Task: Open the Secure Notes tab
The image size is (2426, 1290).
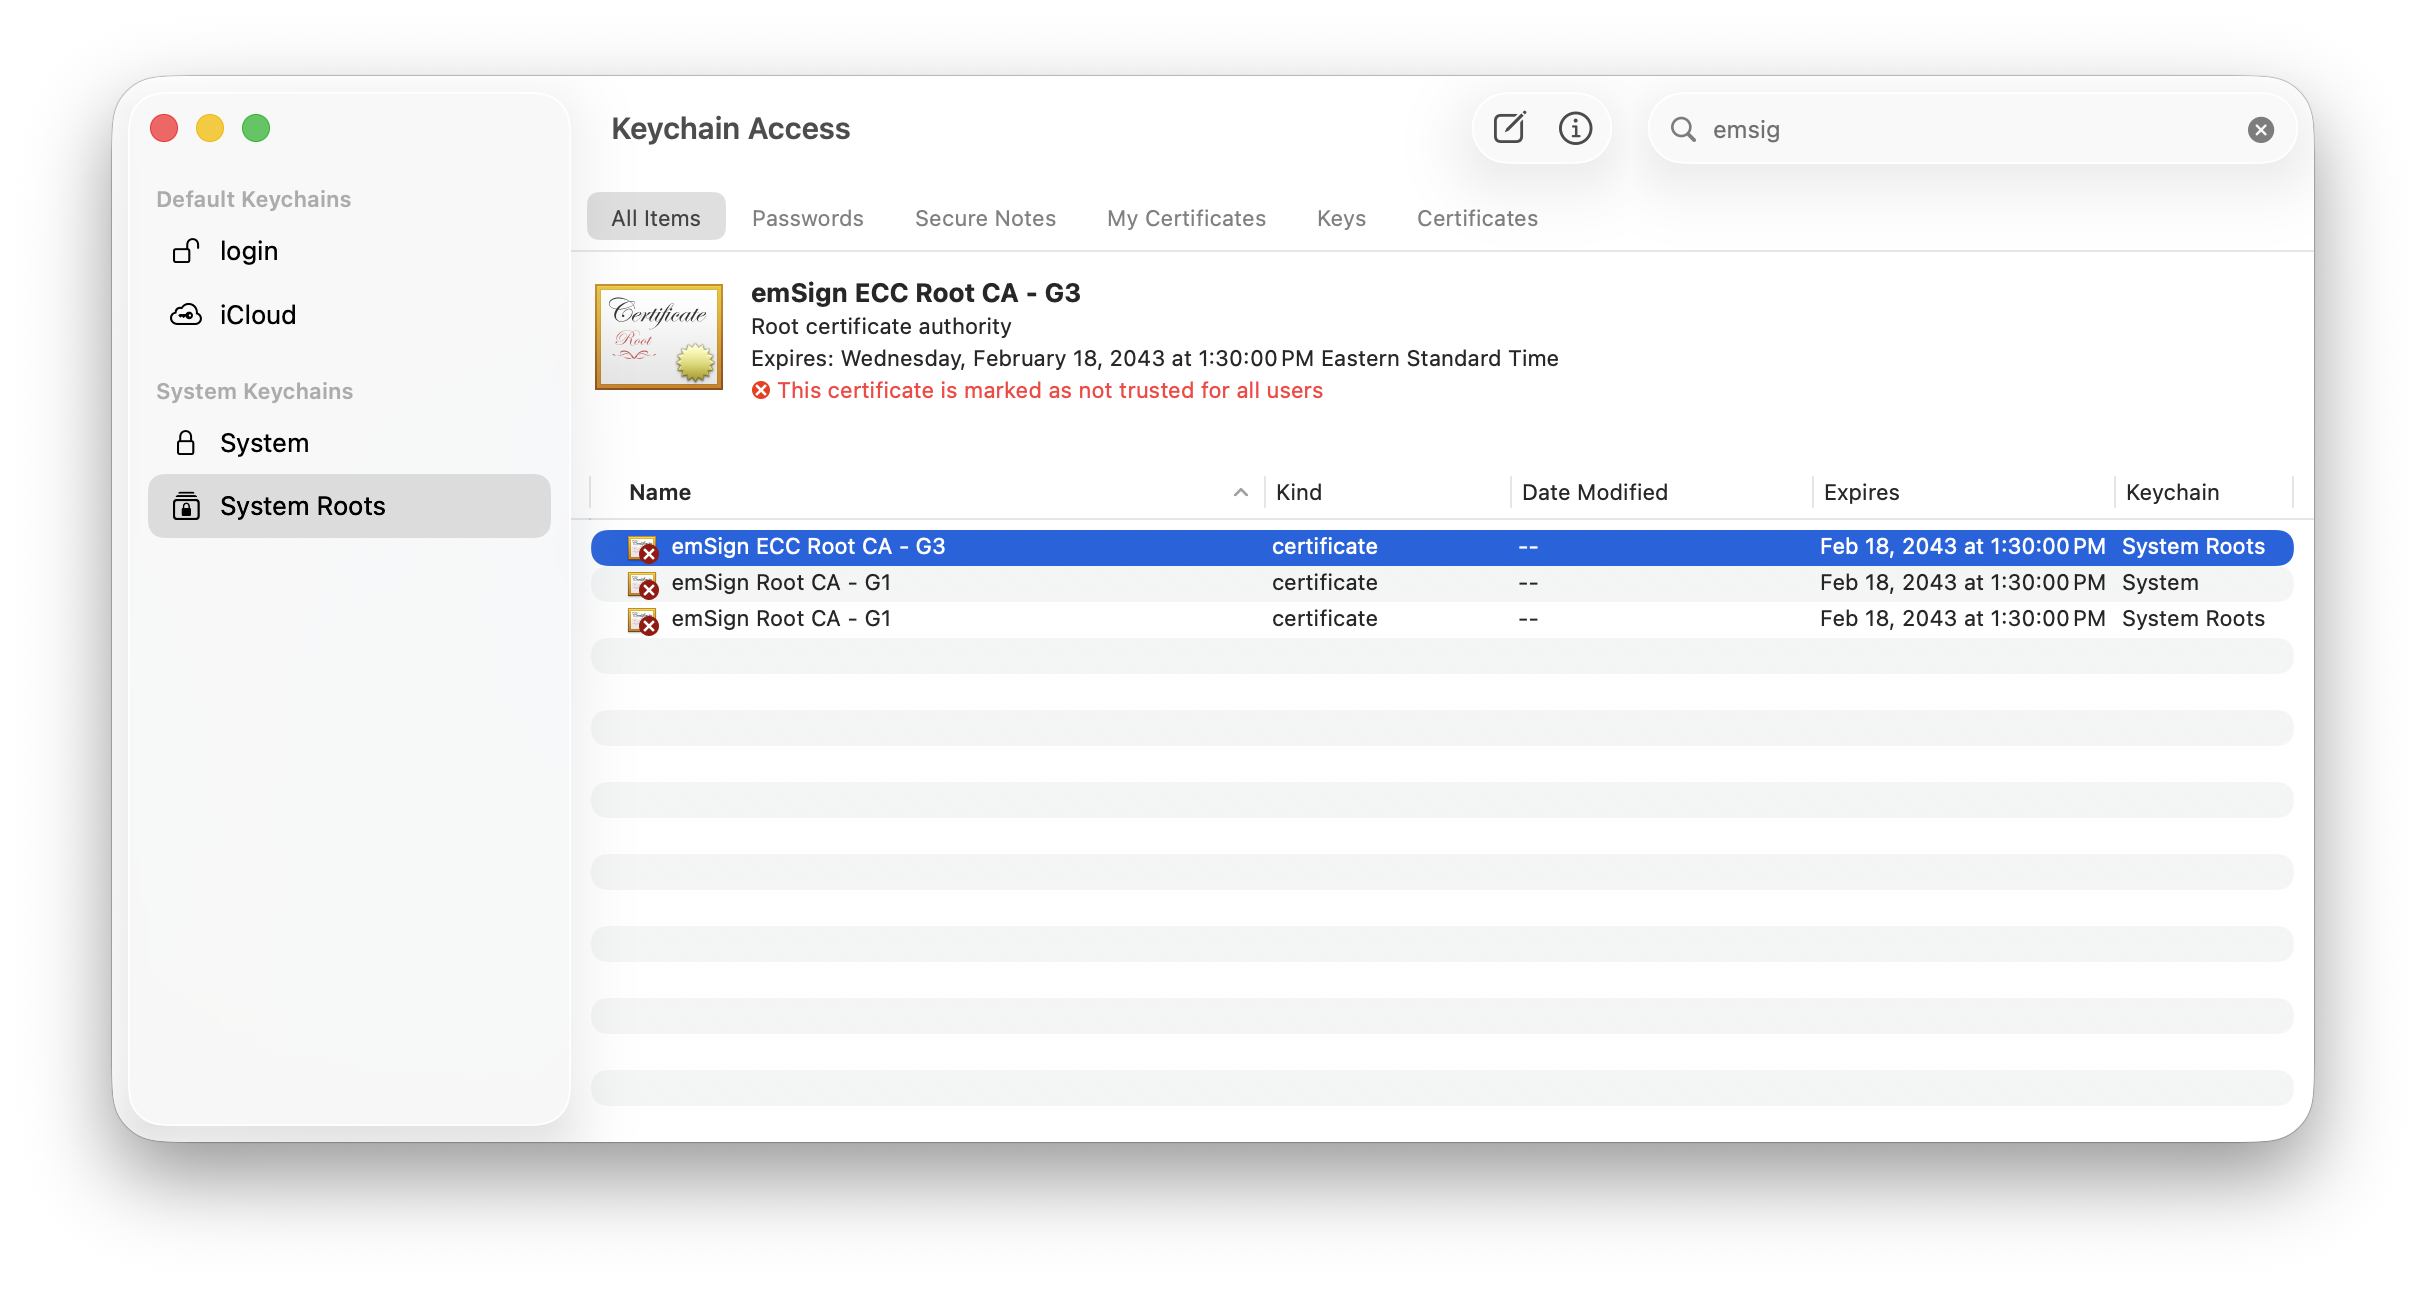Action: (985, 218)
